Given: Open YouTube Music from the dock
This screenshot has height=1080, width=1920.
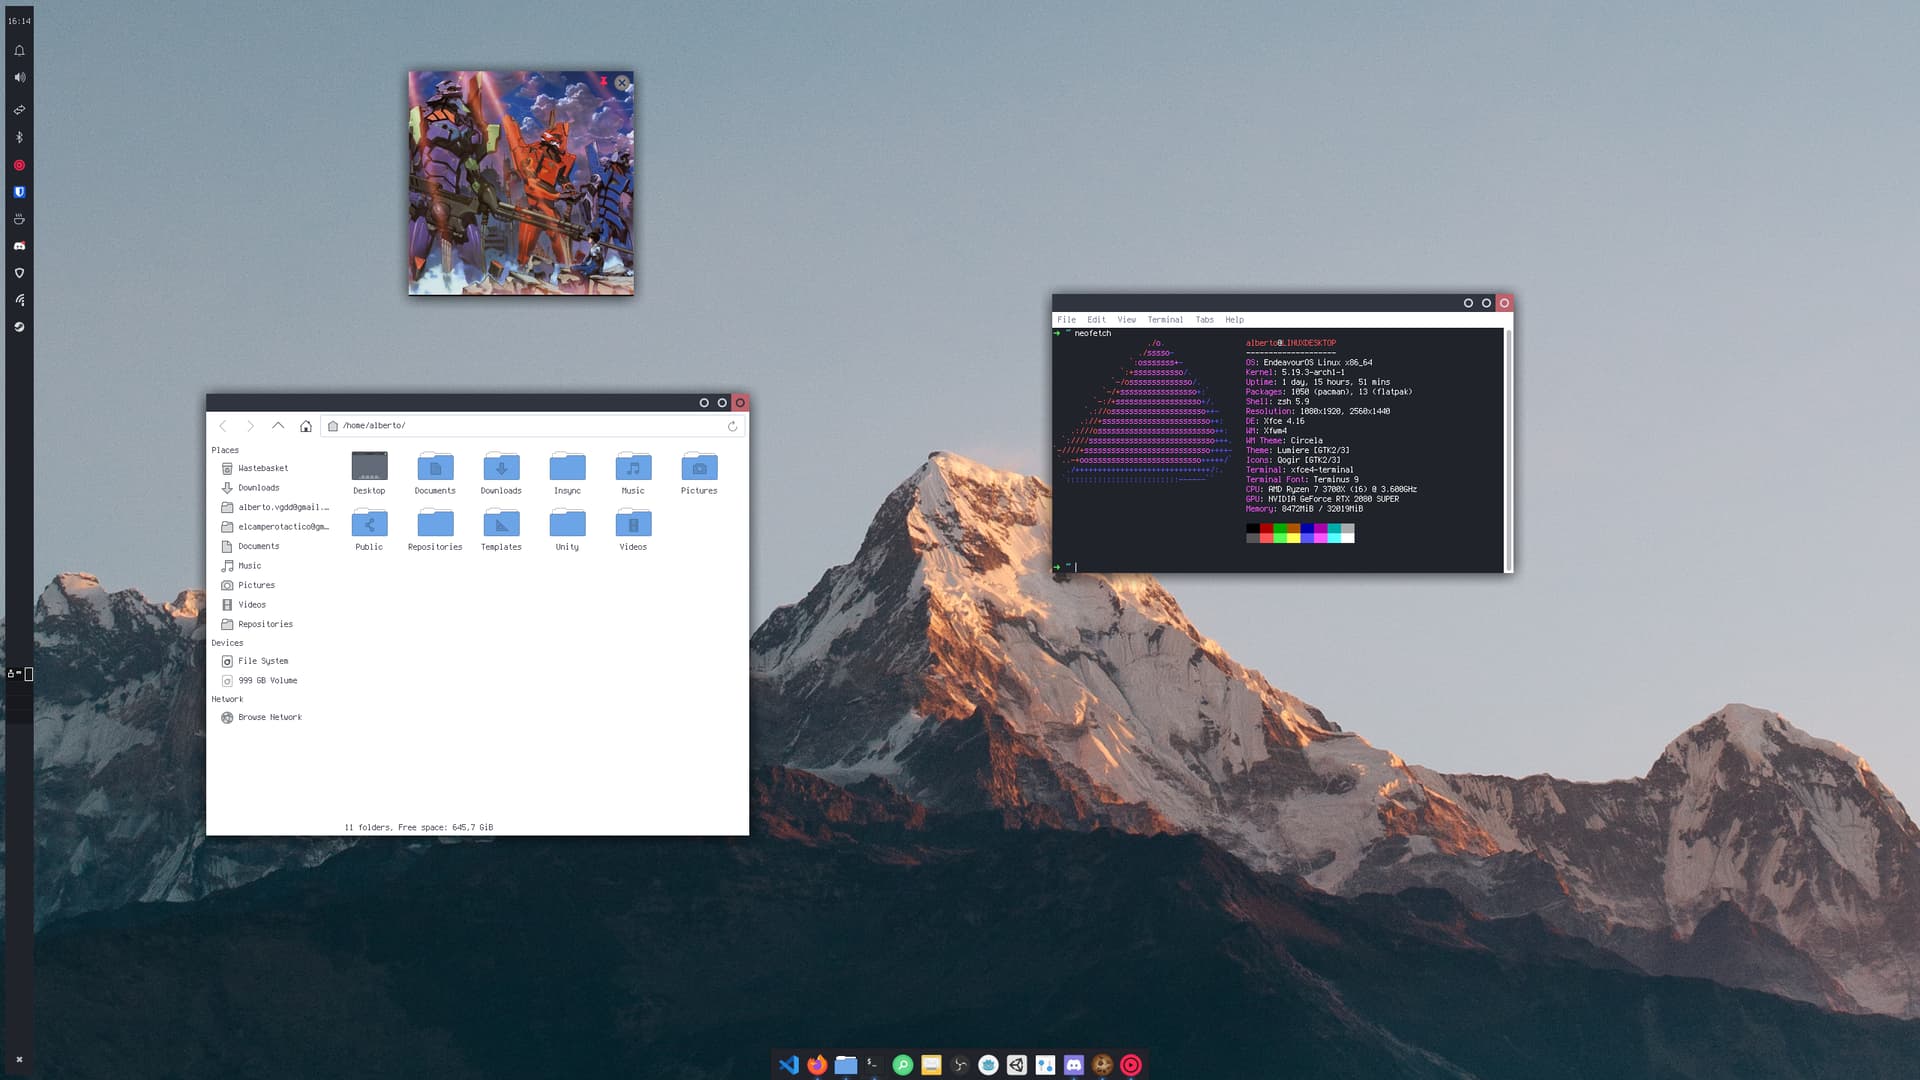Looking at the screenshot, I should tap(1131, 1065).
